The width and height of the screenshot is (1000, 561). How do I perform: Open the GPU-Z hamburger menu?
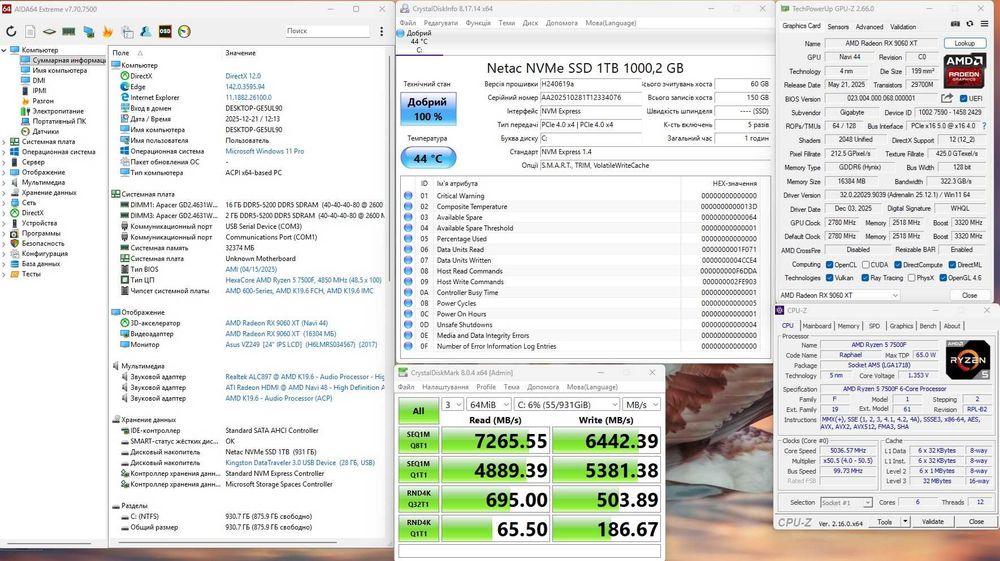click(x=985, y=24)
